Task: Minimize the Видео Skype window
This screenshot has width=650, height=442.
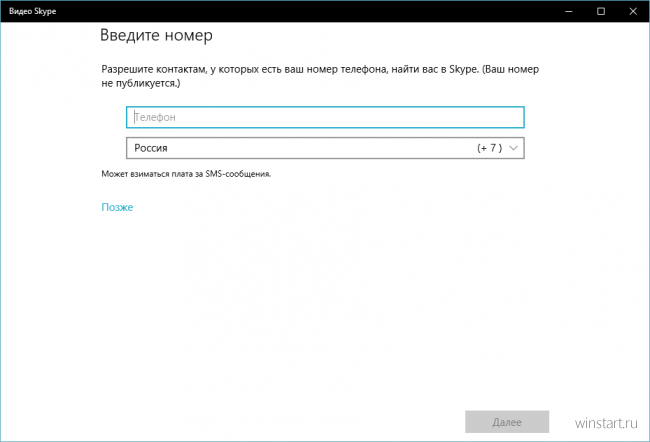Action: point(569,11)
